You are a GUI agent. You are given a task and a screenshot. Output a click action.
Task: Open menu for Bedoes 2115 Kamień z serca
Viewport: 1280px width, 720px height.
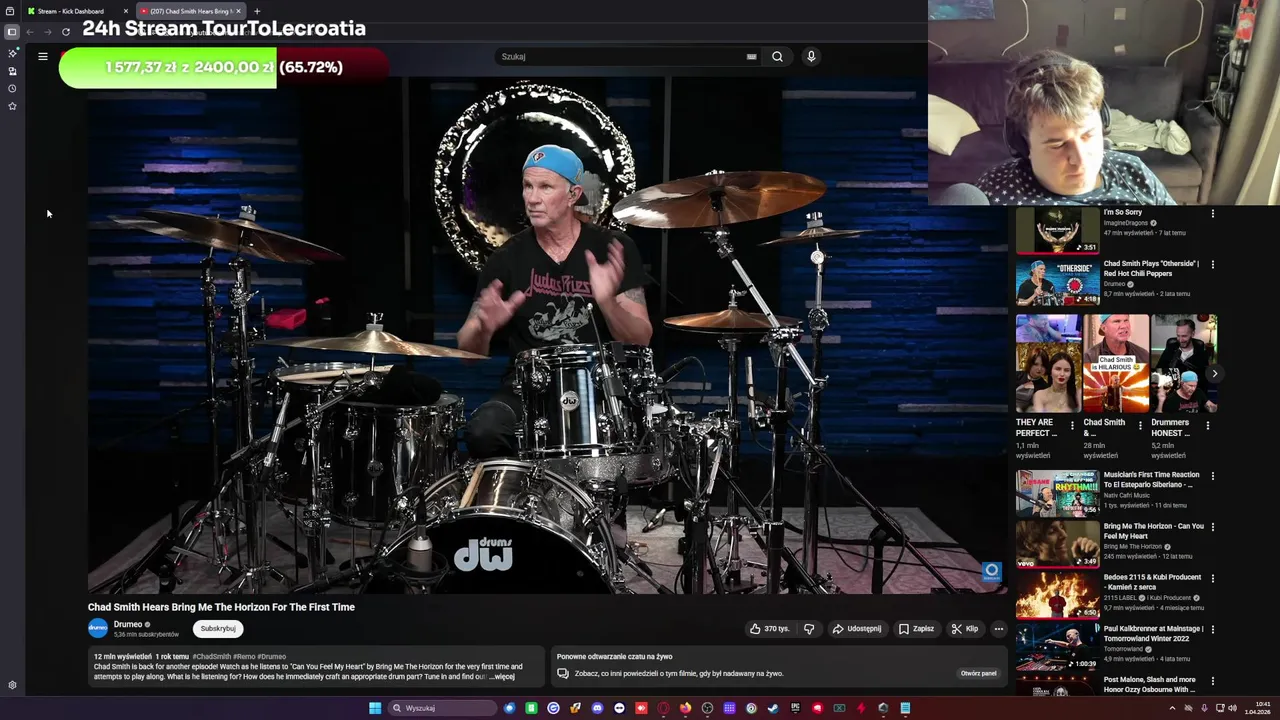tap(1213, 578)
